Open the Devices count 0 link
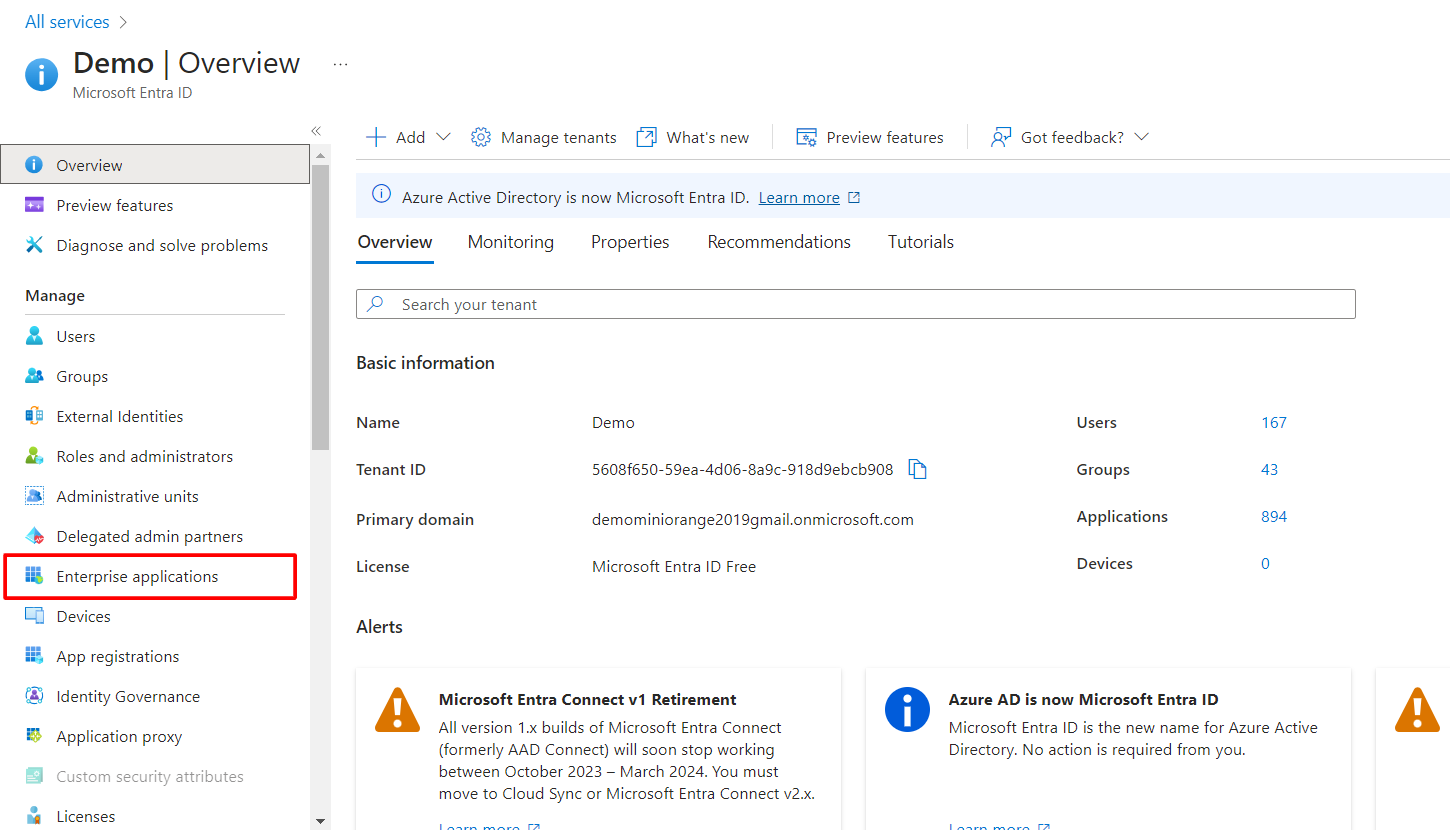1450x830 pixels. coord(1265,563)
